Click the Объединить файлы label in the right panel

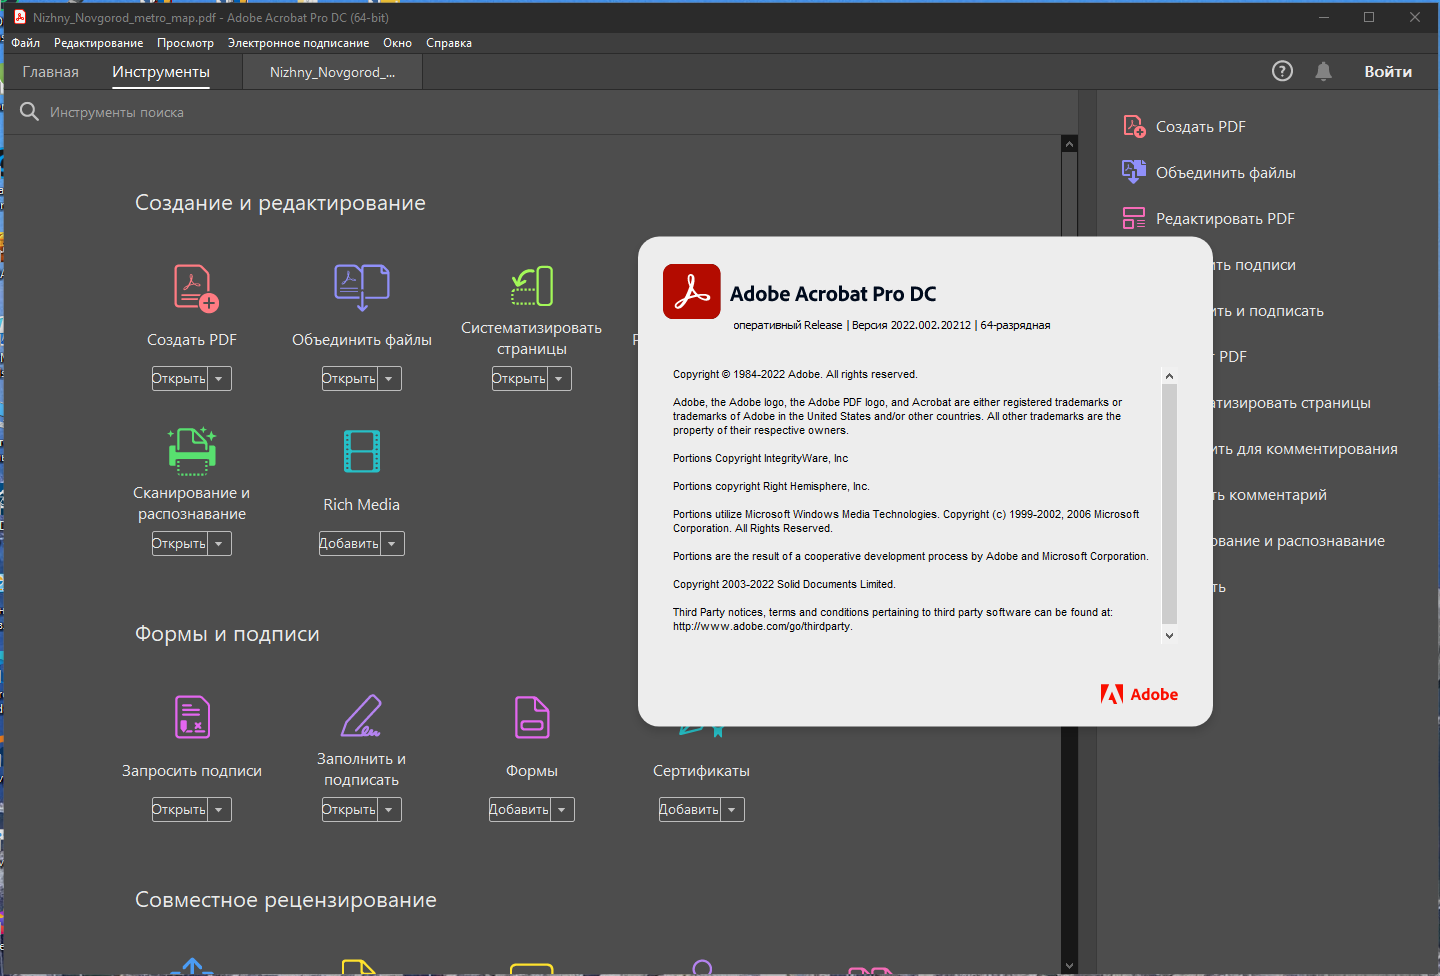[1226, 173]
